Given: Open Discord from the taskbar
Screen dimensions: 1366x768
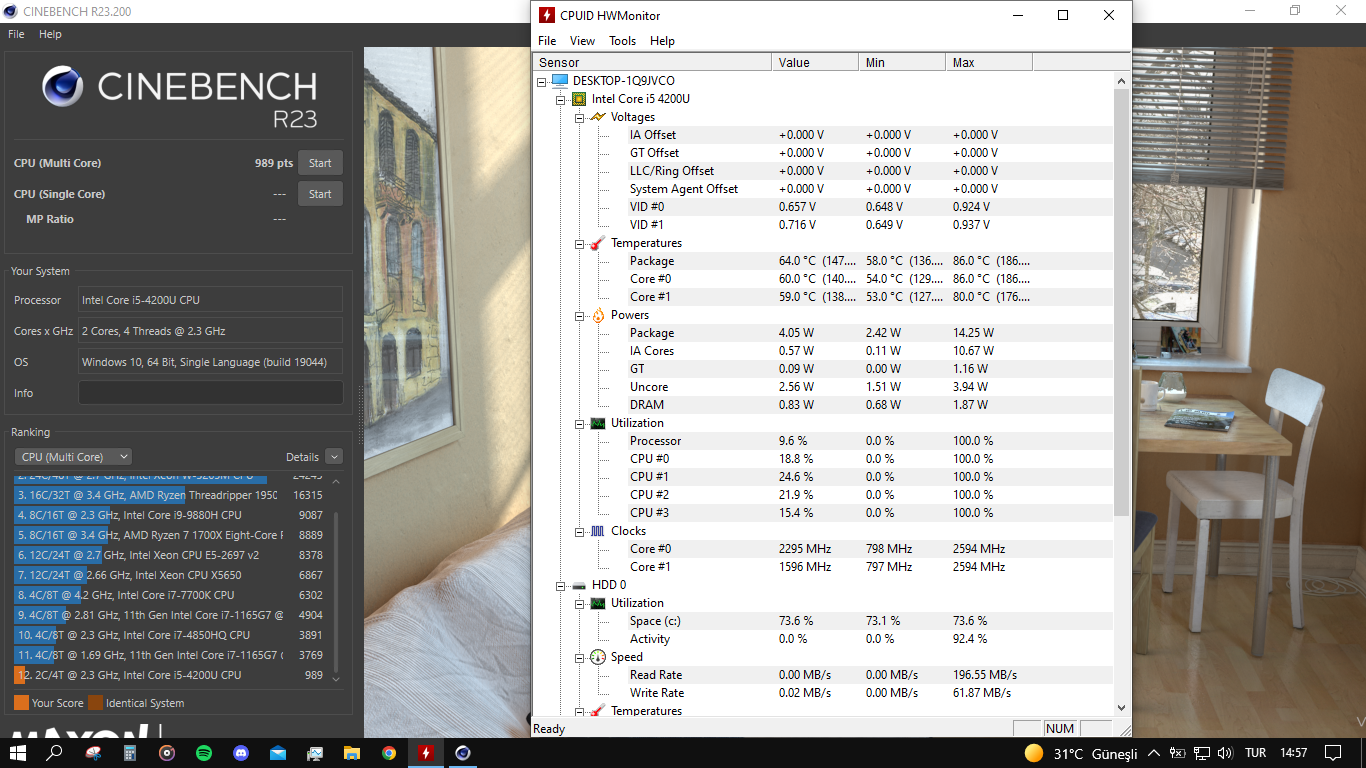Looking at the screenshot, I should [x=241, y=753].
